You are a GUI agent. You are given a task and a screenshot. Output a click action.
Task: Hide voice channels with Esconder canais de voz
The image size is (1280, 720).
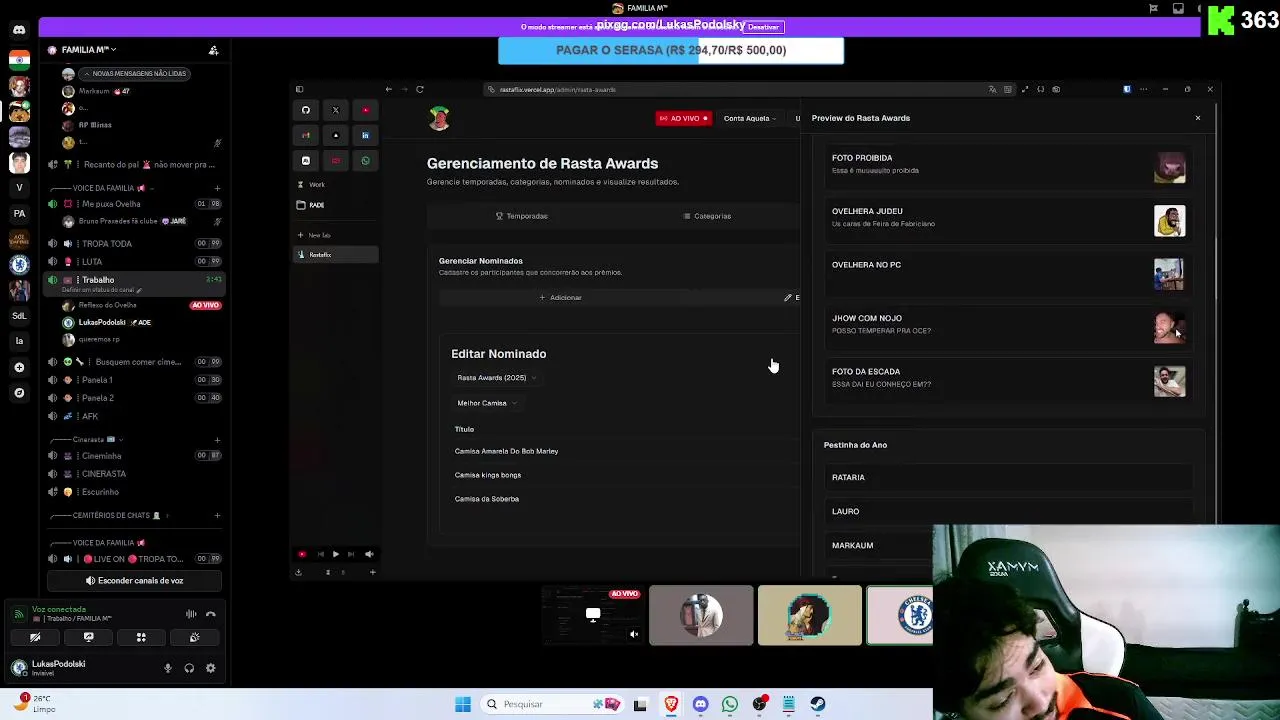point(134,580)
